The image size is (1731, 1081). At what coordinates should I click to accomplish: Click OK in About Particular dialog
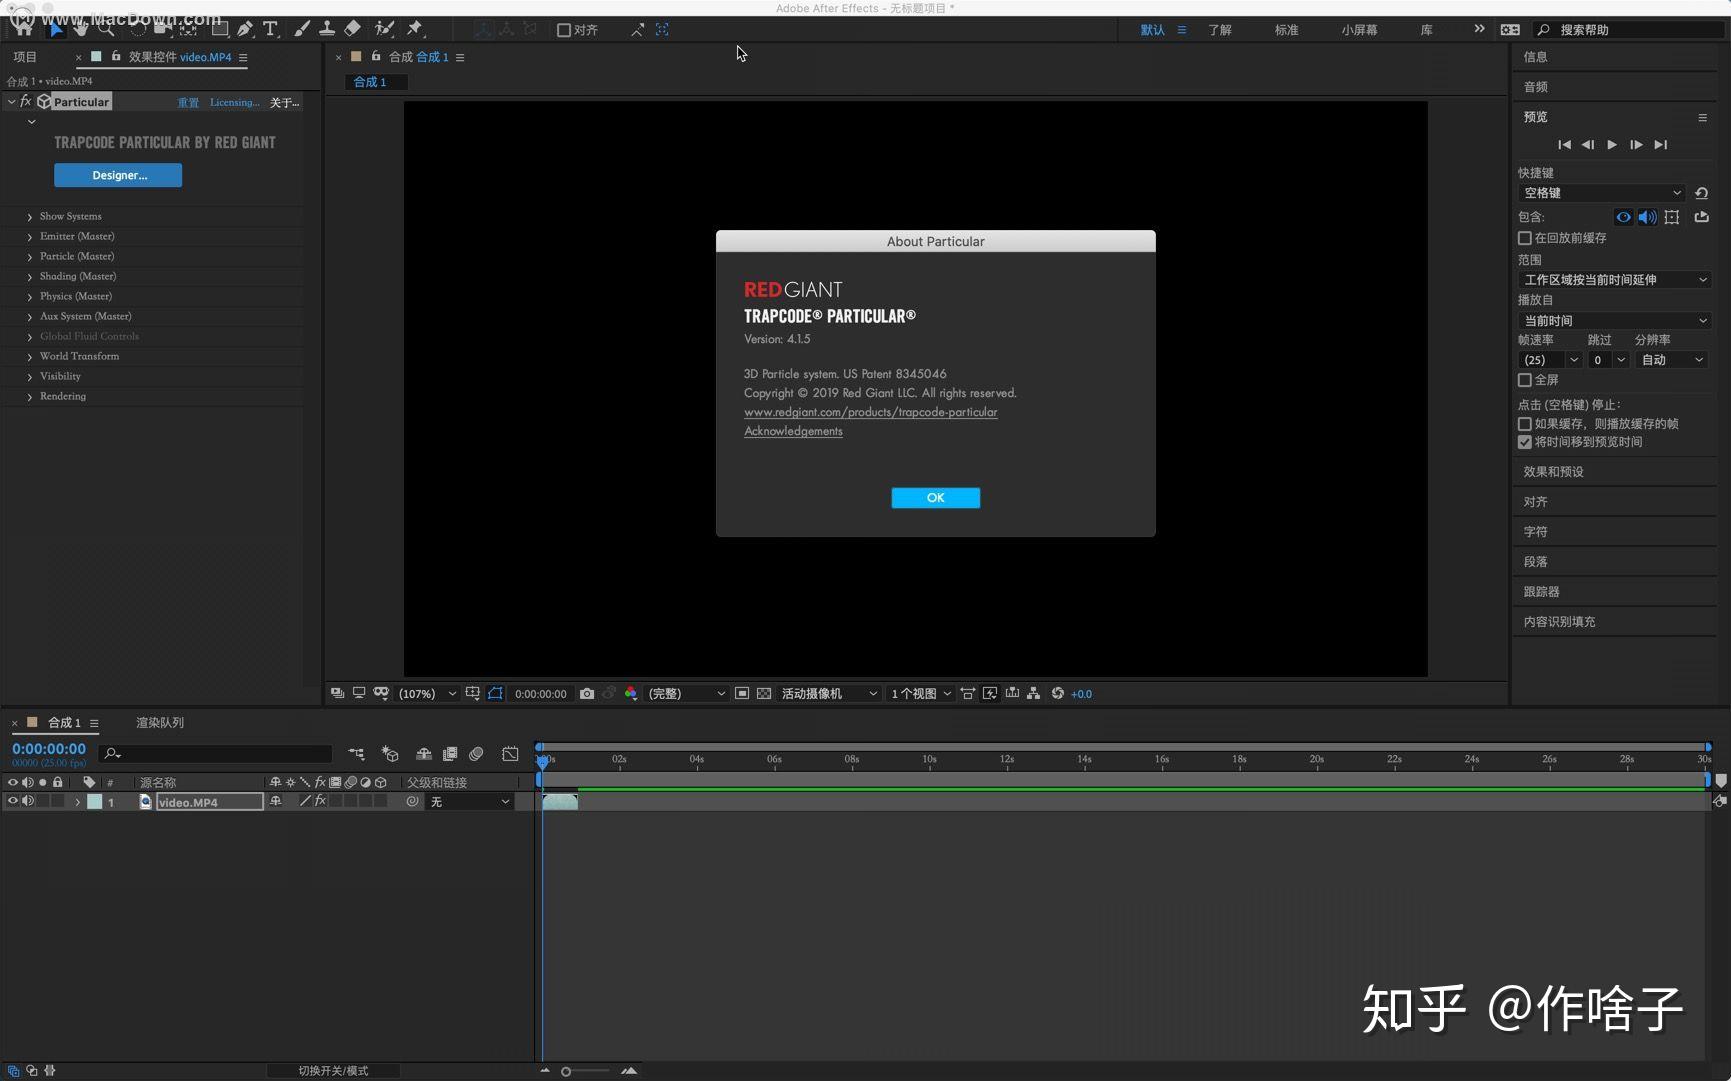click(x=935, y=498)
